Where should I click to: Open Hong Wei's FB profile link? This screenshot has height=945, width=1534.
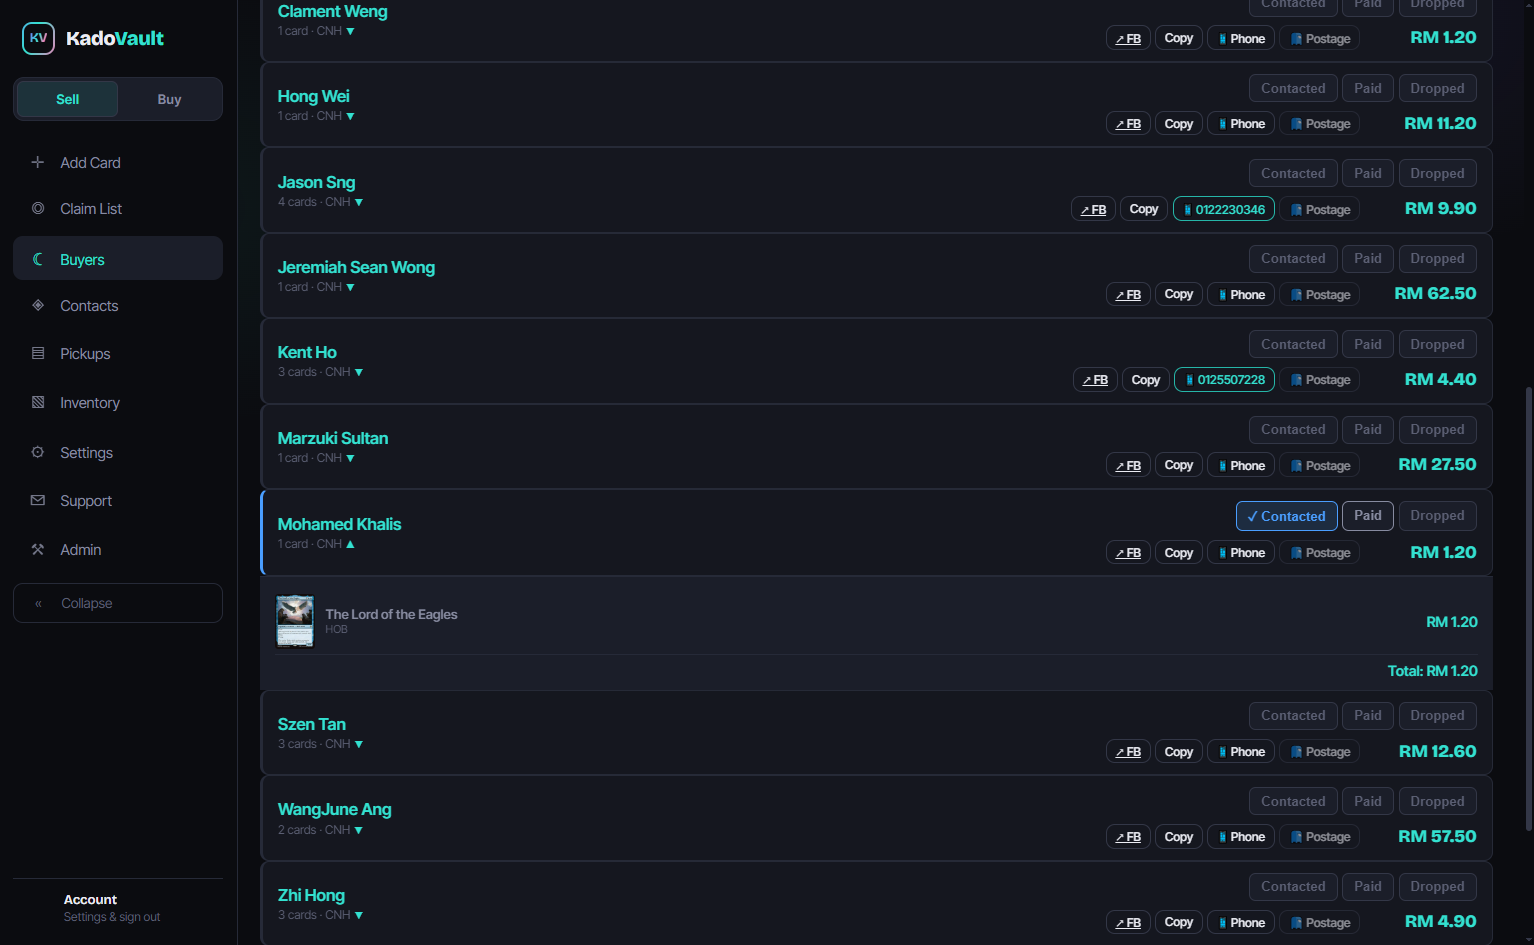(x=1128, y=124)
